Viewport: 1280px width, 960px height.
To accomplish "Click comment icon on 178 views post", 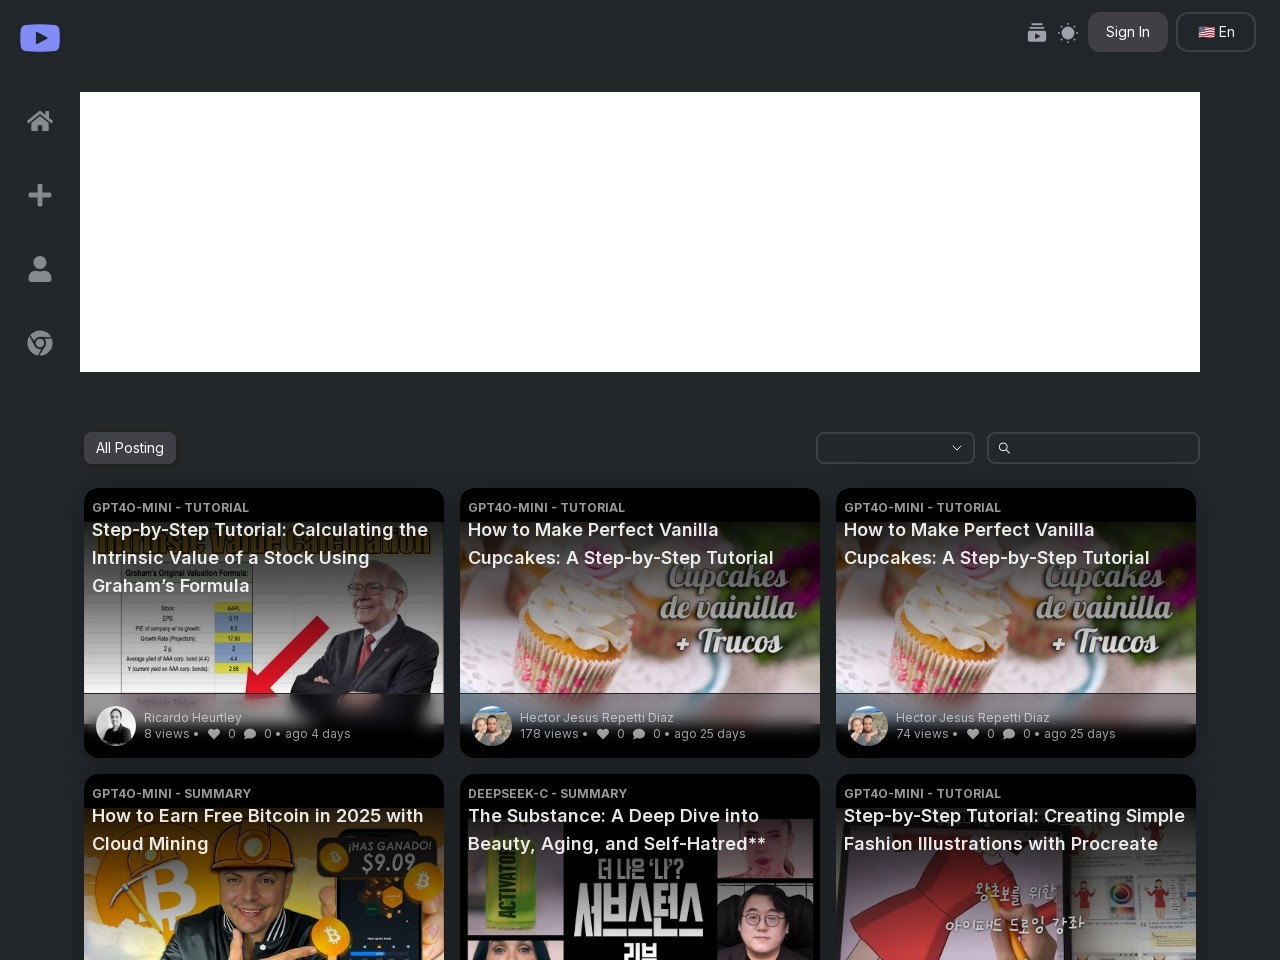I will (639, 734).
